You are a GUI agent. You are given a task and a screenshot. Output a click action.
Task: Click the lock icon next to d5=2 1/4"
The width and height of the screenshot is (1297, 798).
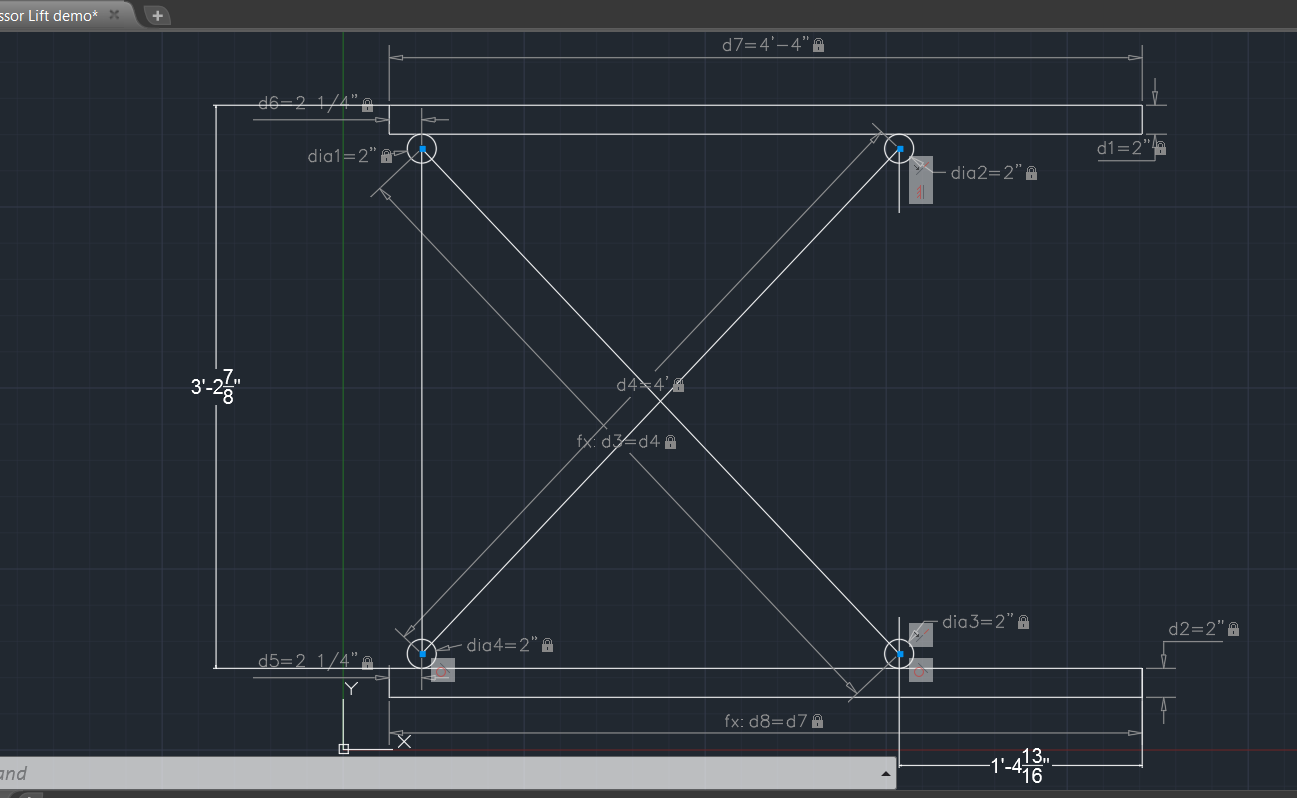click(367, 662)
